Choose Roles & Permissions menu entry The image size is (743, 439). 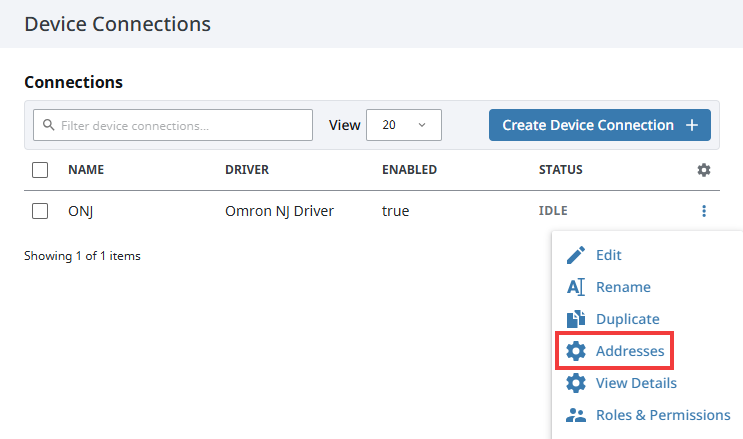coord(662,415)
